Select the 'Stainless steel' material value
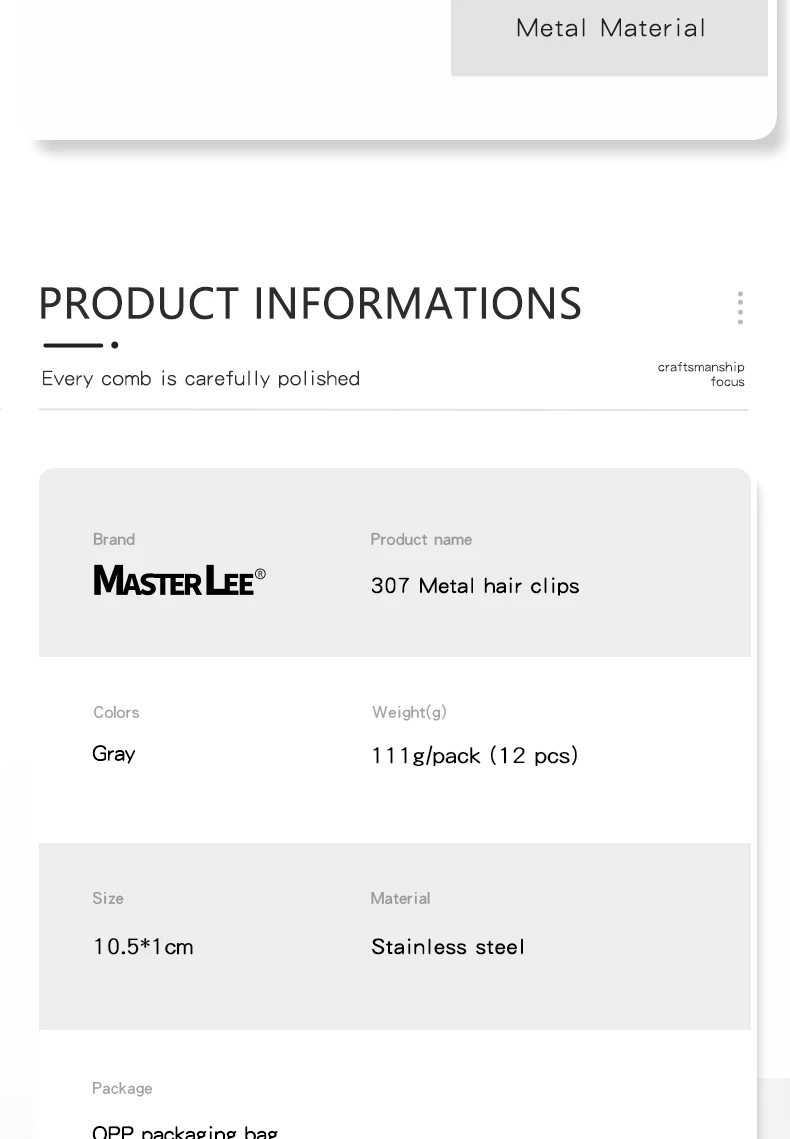The image size is (790, 1139). pyautogui.click(x=447, y=947)
